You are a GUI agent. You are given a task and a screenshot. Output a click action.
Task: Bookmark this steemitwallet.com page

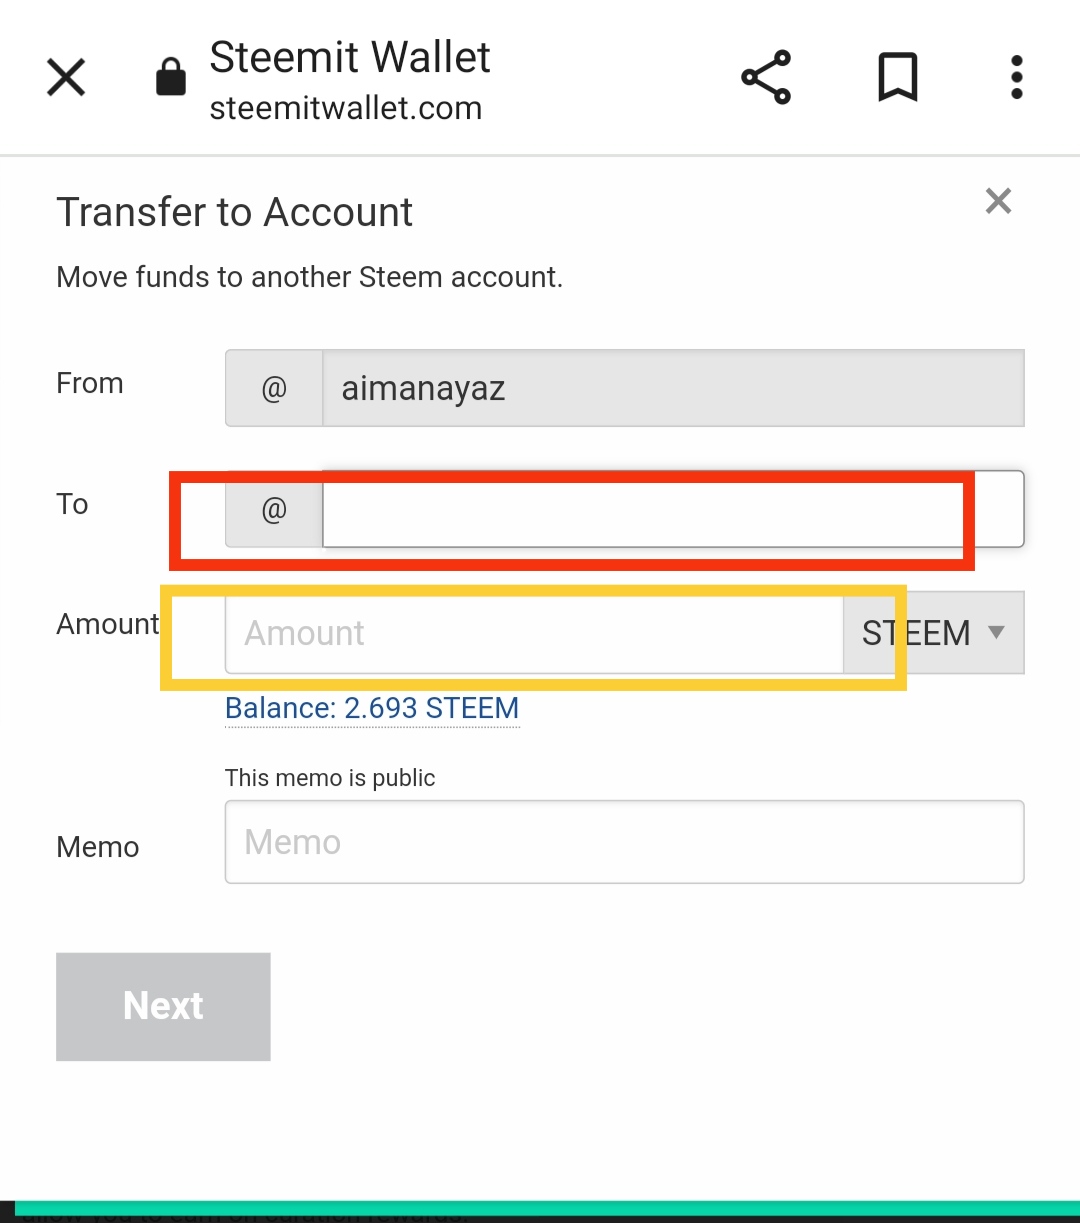[x=897, y=78]
